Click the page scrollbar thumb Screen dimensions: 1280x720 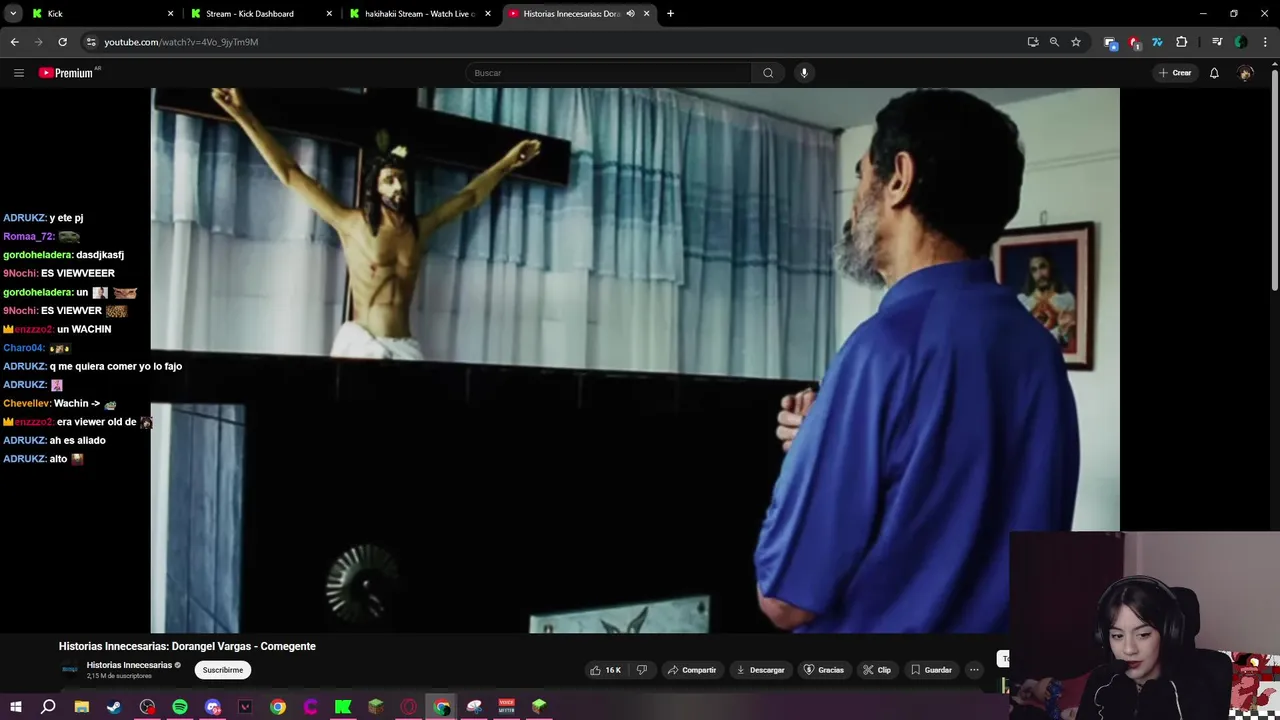click(x=1274, y=180)
